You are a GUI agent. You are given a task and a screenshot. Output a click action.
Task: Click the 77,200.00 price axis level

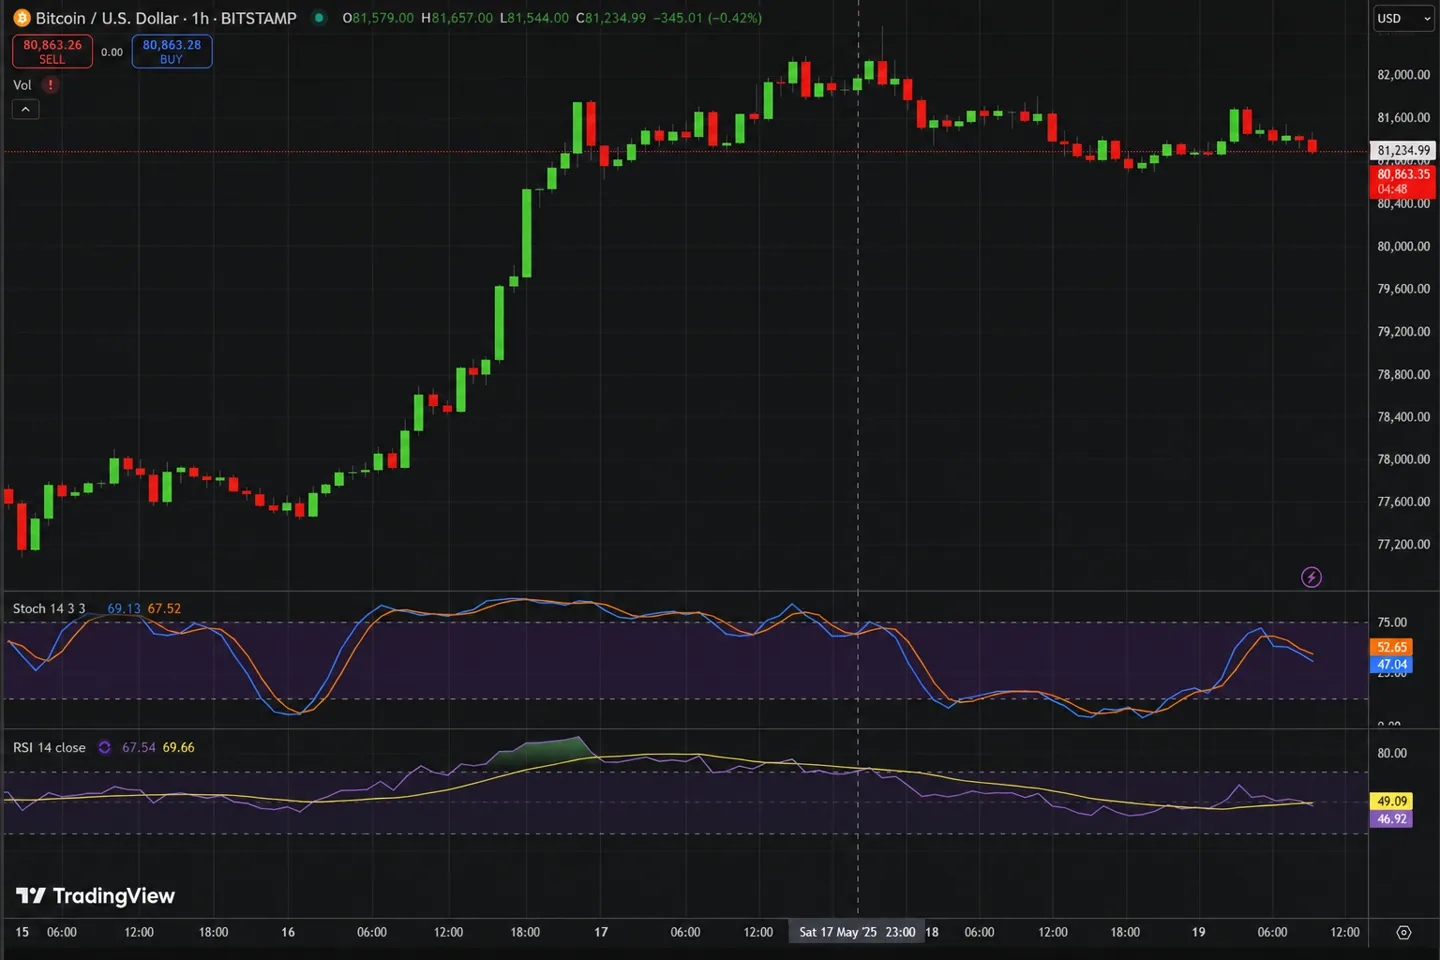(x=1403, y=545)
